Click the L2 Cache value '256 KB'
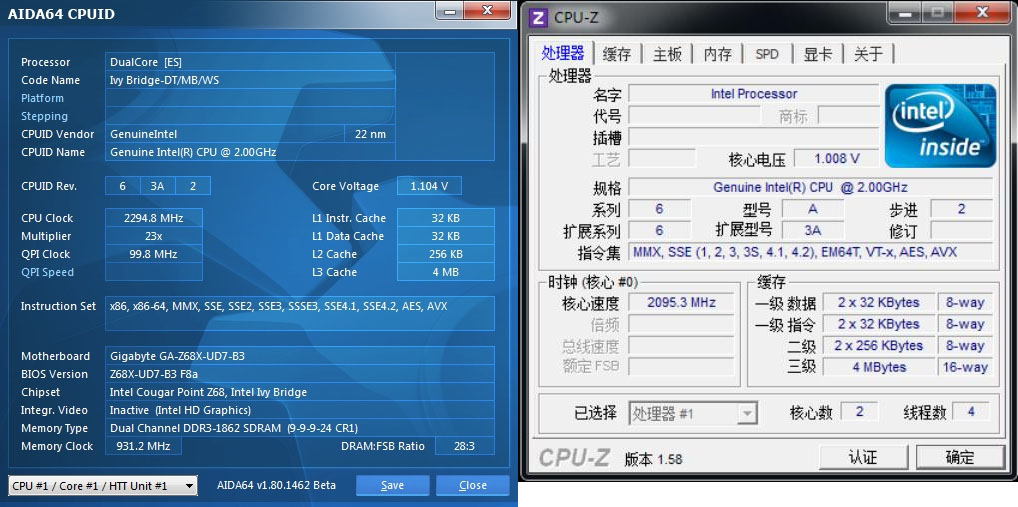This screenshot has height=507, width=1018. pyautogui.click(x=445, y=254)
